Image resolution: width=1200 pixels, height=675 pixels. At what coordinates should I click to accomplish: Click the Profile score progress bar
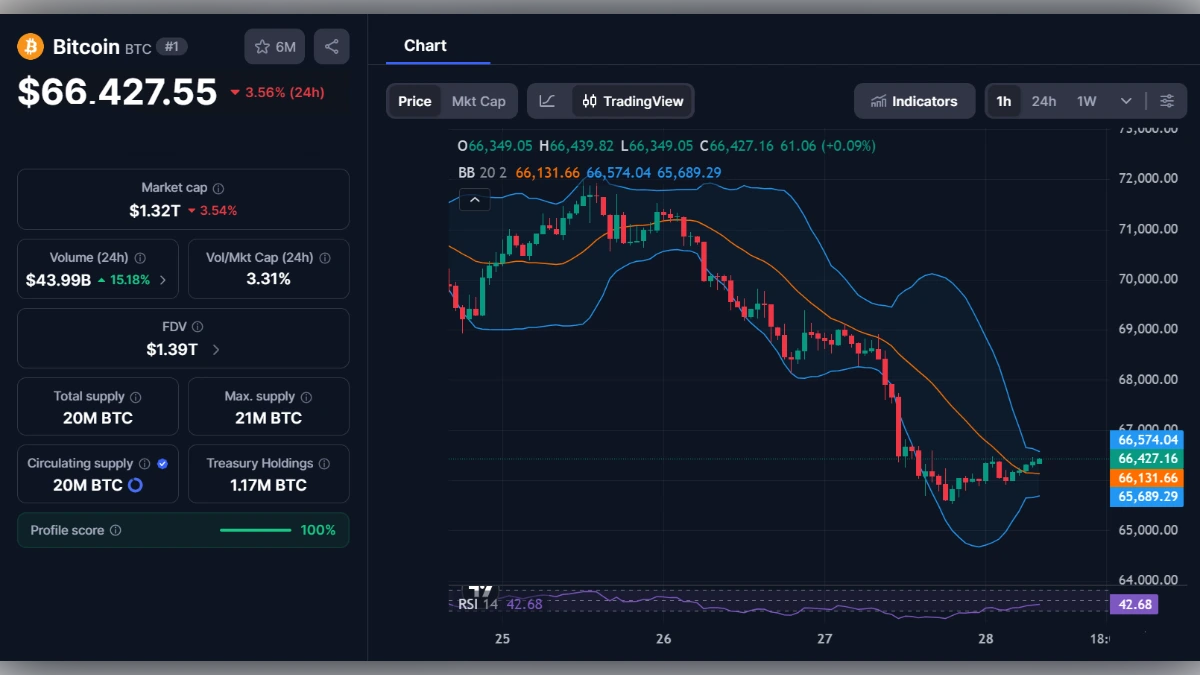255,530
